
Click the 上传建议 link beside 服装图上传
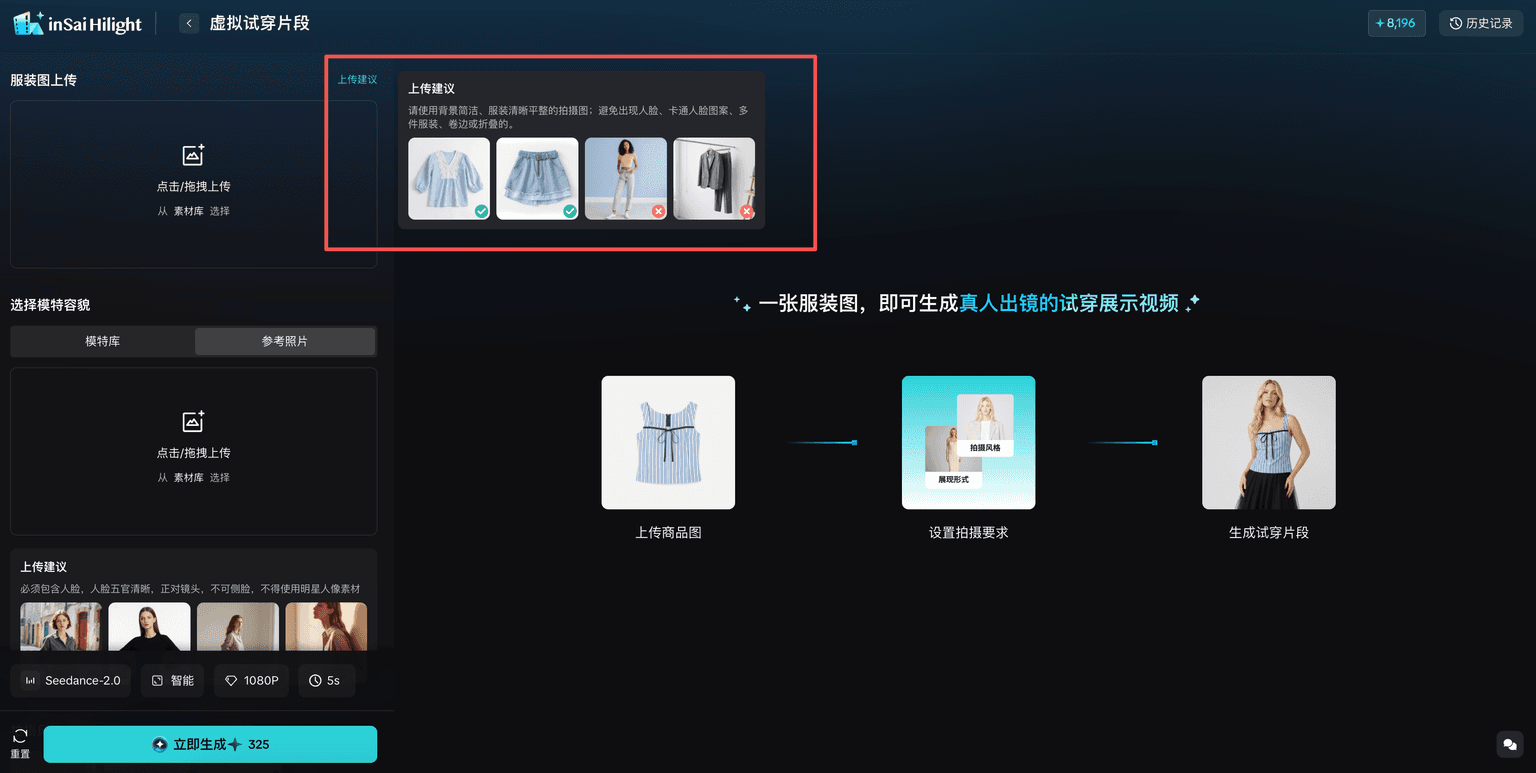(x=357, y=79)
